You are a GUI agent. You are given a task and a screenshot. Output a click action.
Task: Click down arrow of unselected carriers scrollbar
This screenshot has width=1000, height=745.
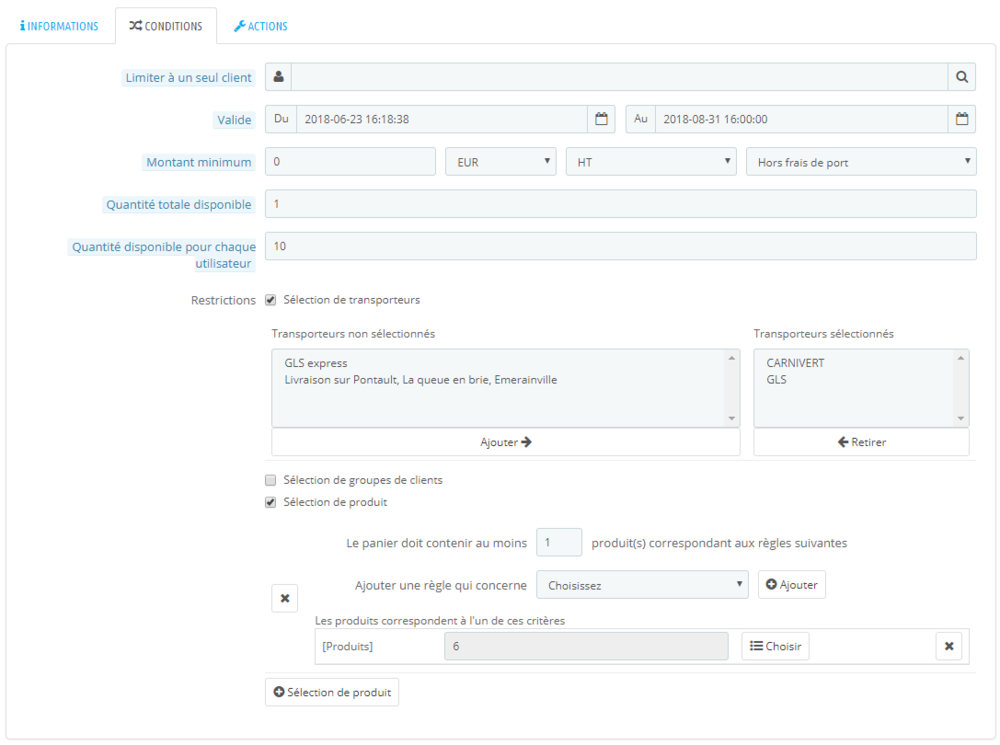pos(732,418)
